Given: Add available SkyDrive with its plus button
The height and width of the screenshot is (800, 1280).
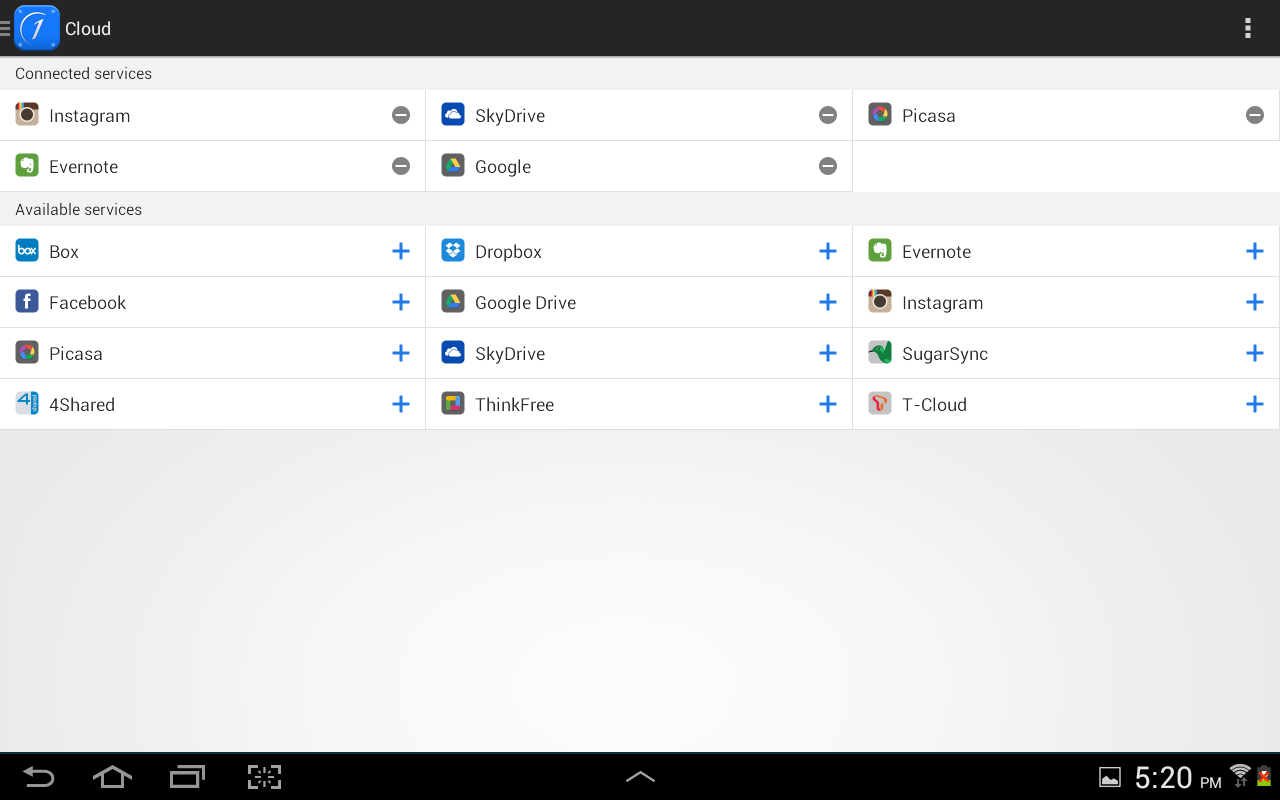Looking at the screenshot, I should click(x=828, y=353).
